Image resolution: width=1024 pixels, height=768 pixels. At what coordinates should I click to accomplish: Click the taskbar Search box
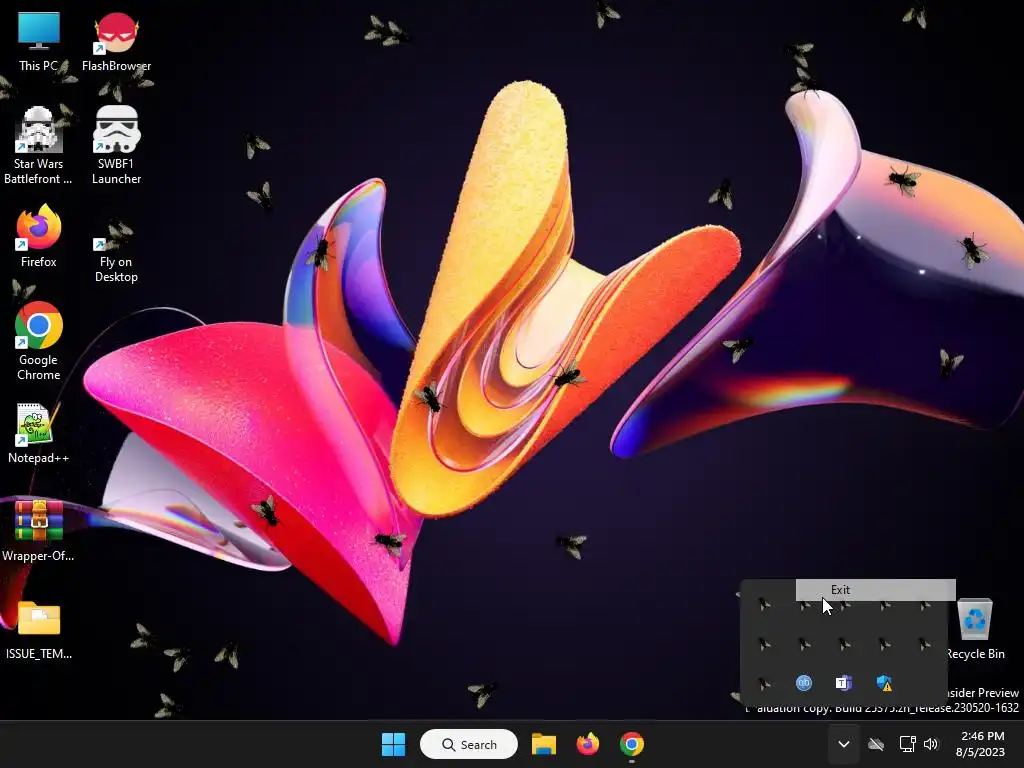[469, 744]
